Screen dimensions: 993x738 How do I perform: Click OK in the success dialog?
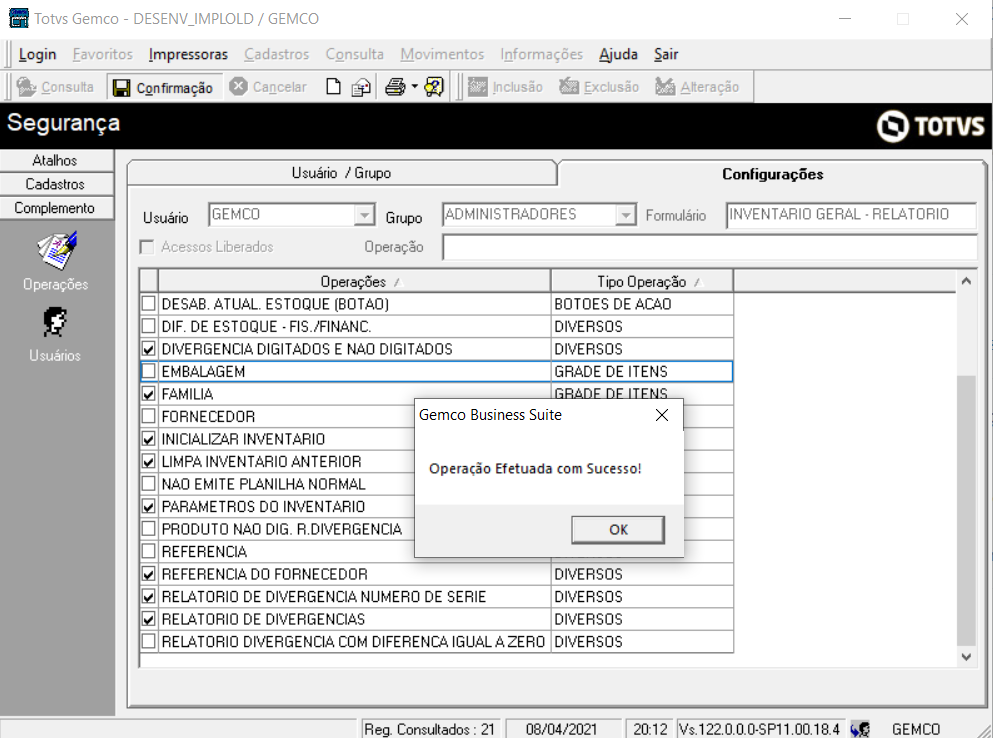pyautogui.click(x=618, y=530)
